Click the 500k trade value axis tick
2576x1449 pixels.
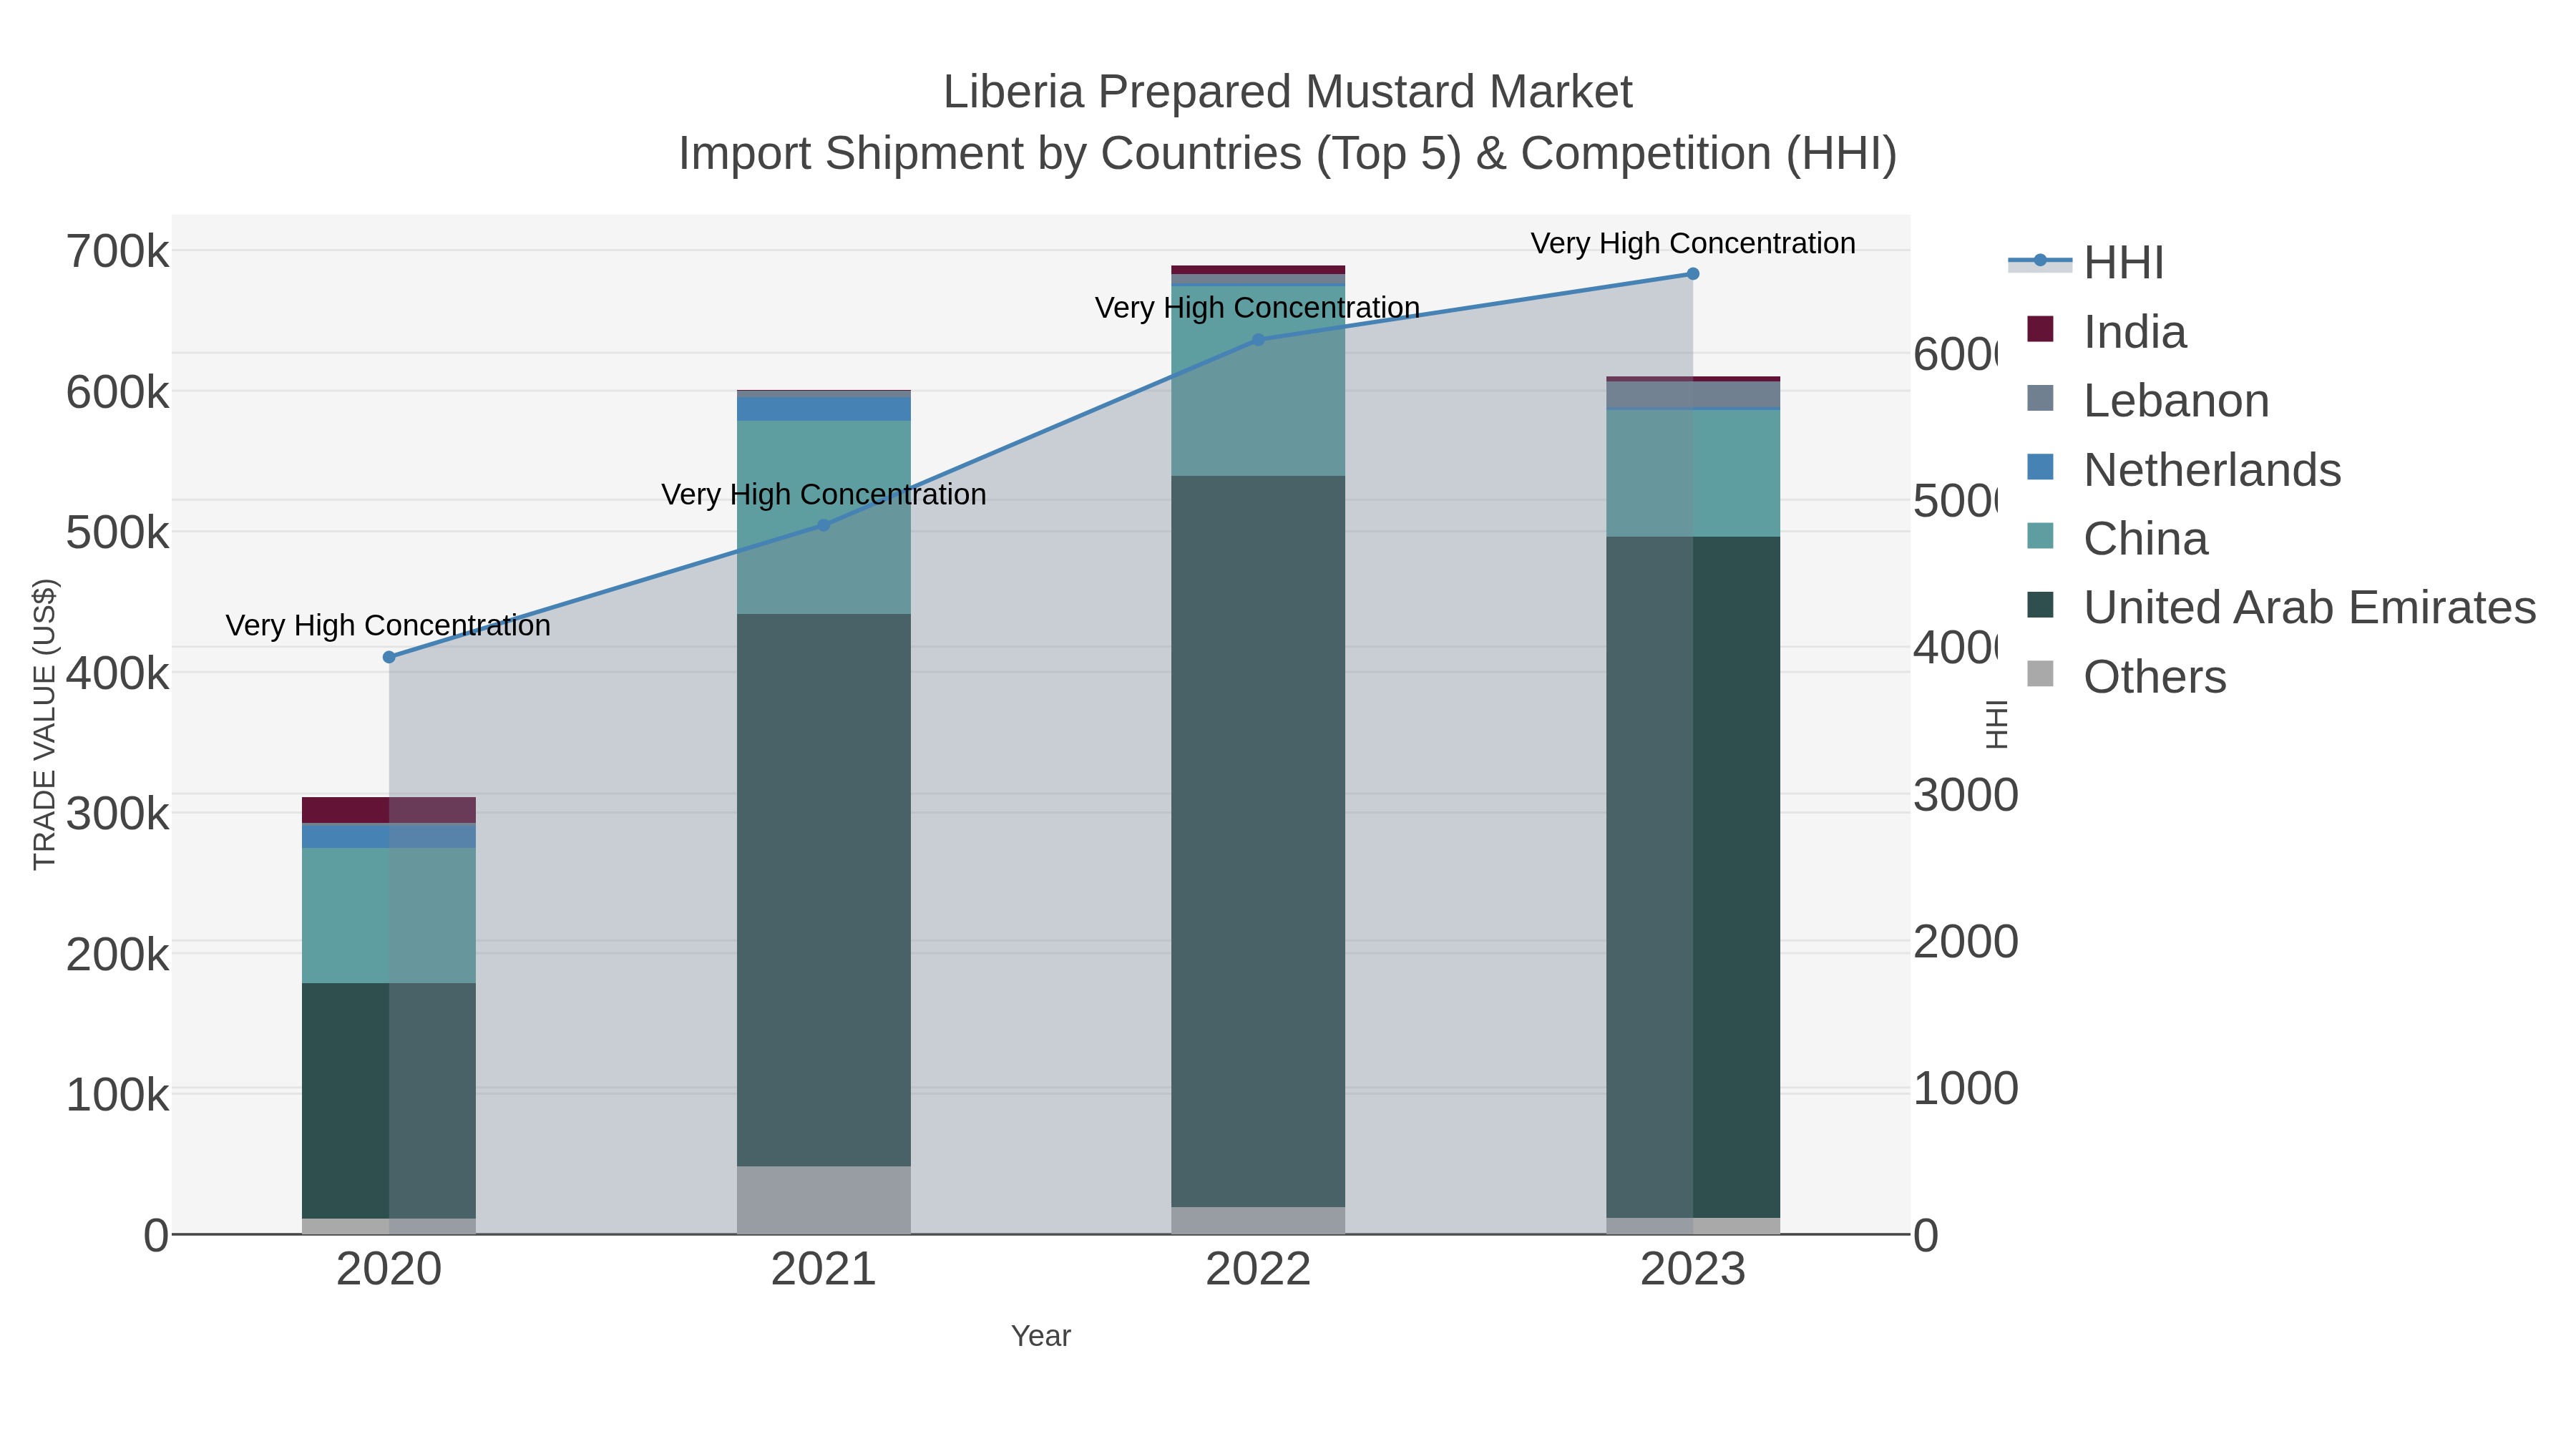click(x=117, y=533)
